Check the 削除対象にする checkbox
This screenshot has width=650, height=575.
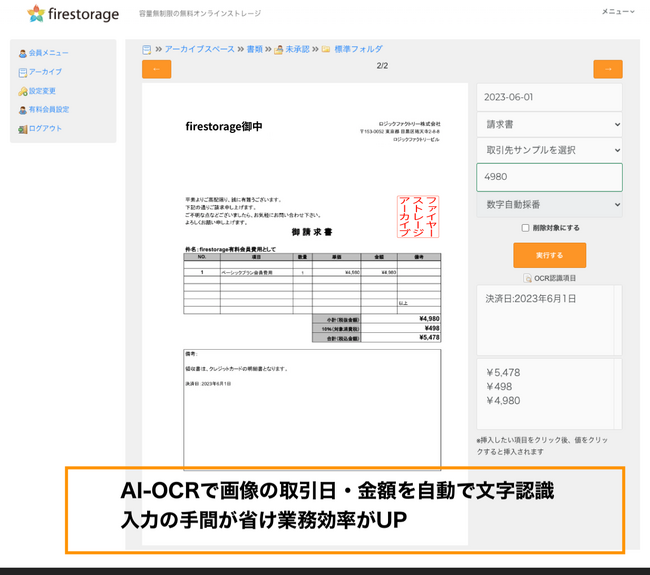point(525,228)
